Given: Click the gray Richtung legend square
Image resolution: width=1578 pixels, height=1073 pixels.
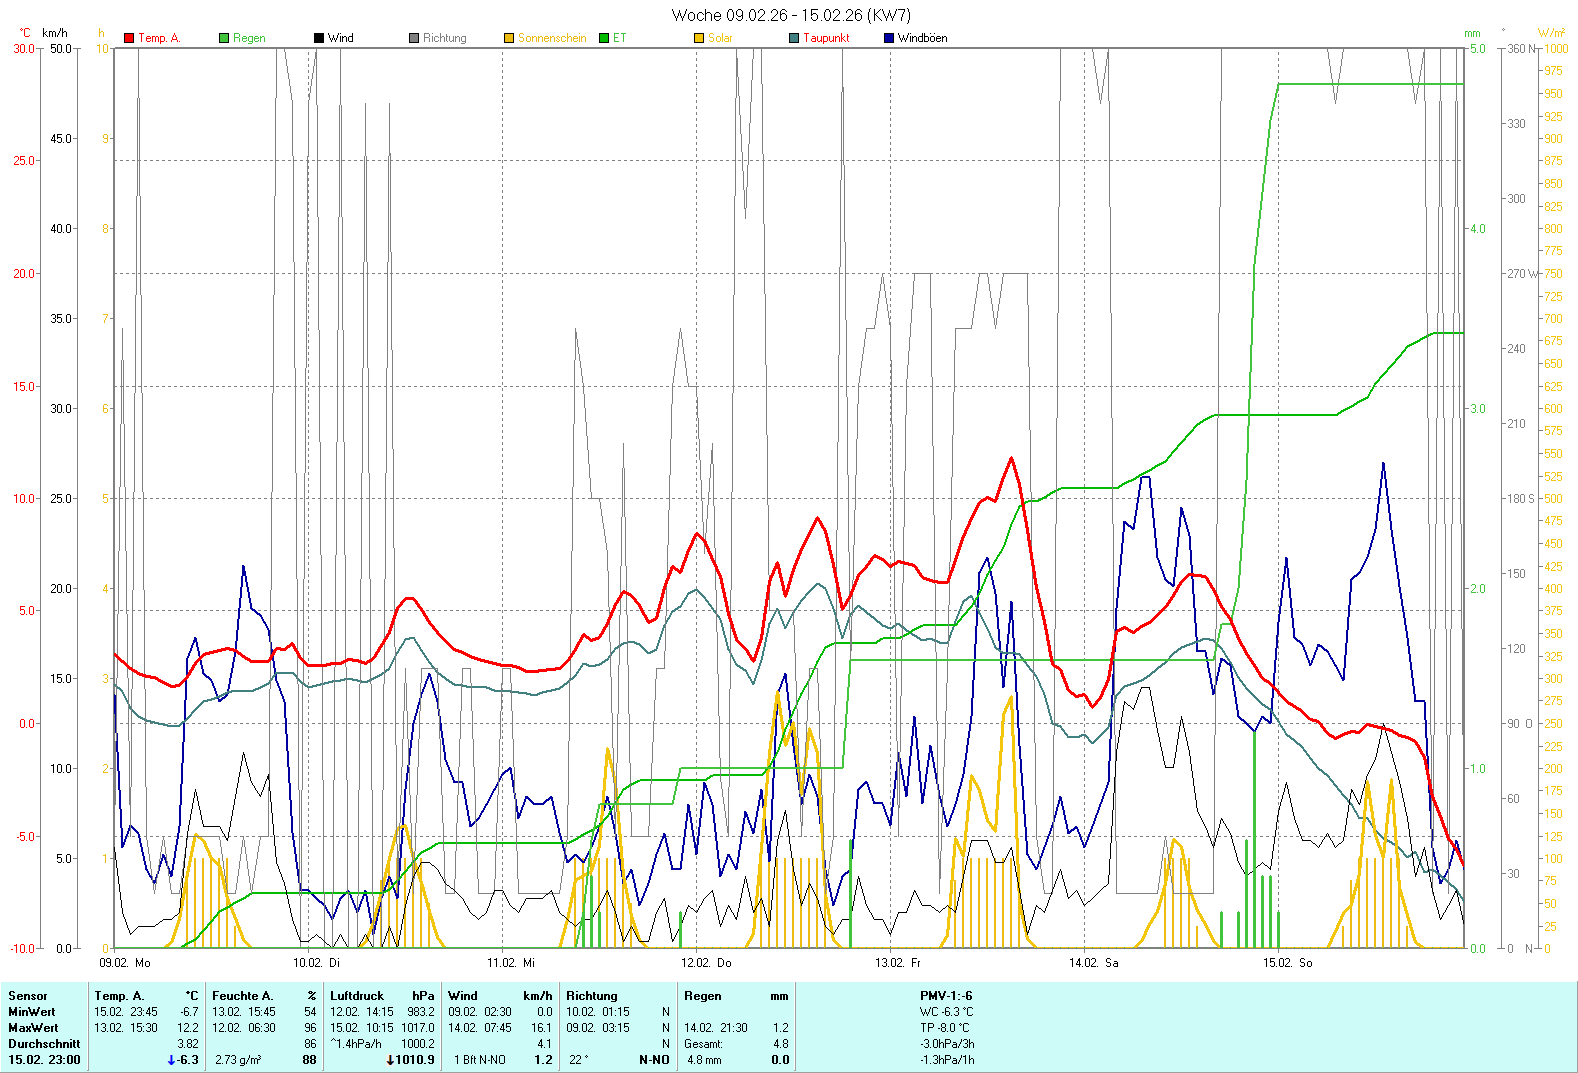Looking at the screenshot, I should [414, 38].
